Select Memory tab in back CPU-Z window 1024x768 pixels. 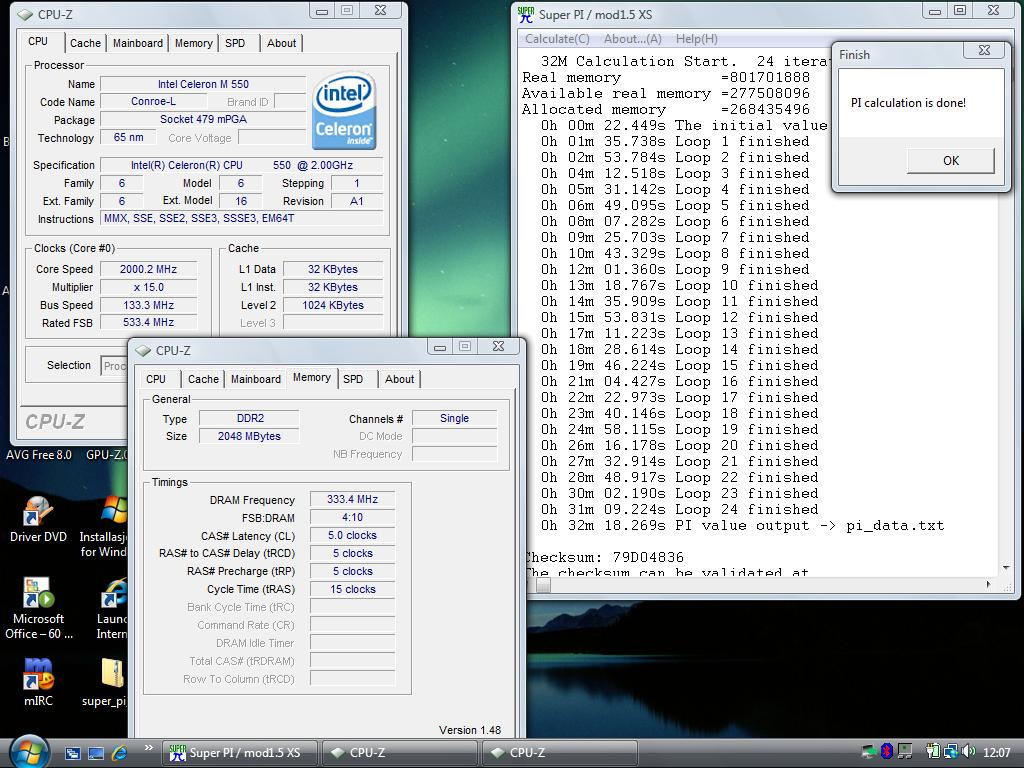click(193, 43)
